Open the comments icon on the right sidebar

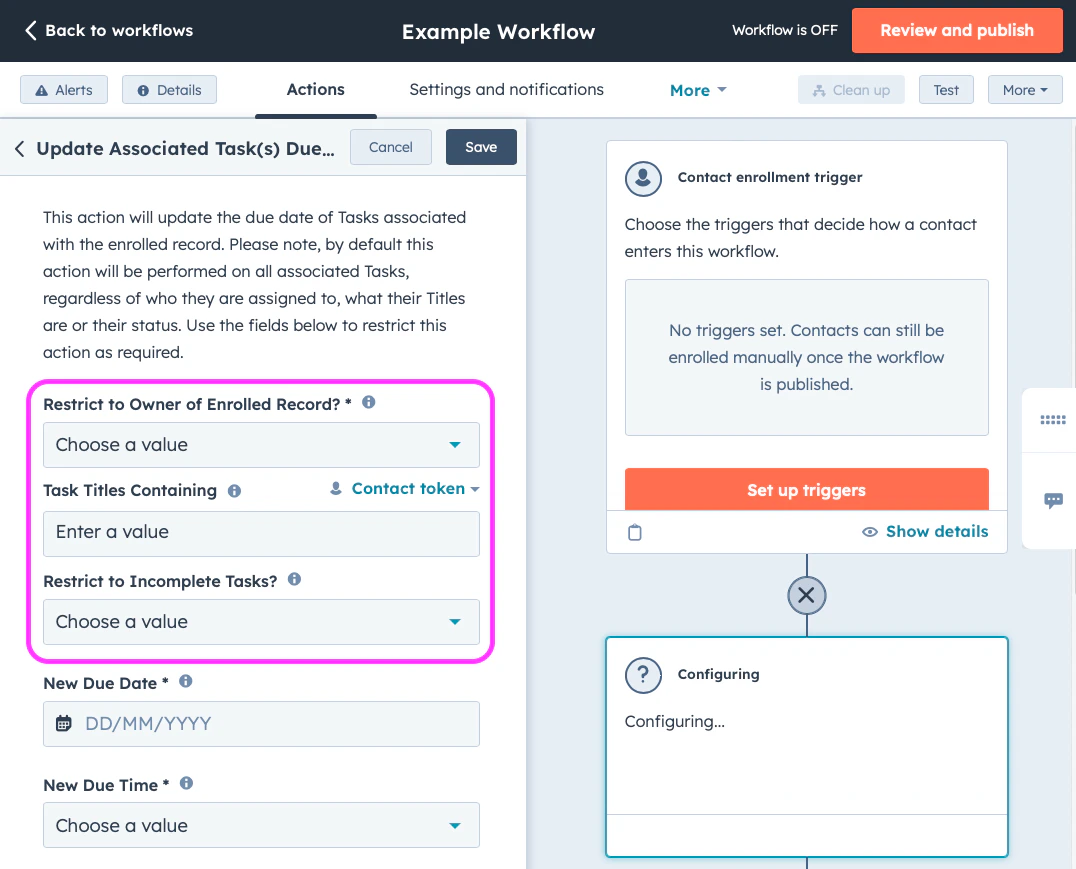1052,501
